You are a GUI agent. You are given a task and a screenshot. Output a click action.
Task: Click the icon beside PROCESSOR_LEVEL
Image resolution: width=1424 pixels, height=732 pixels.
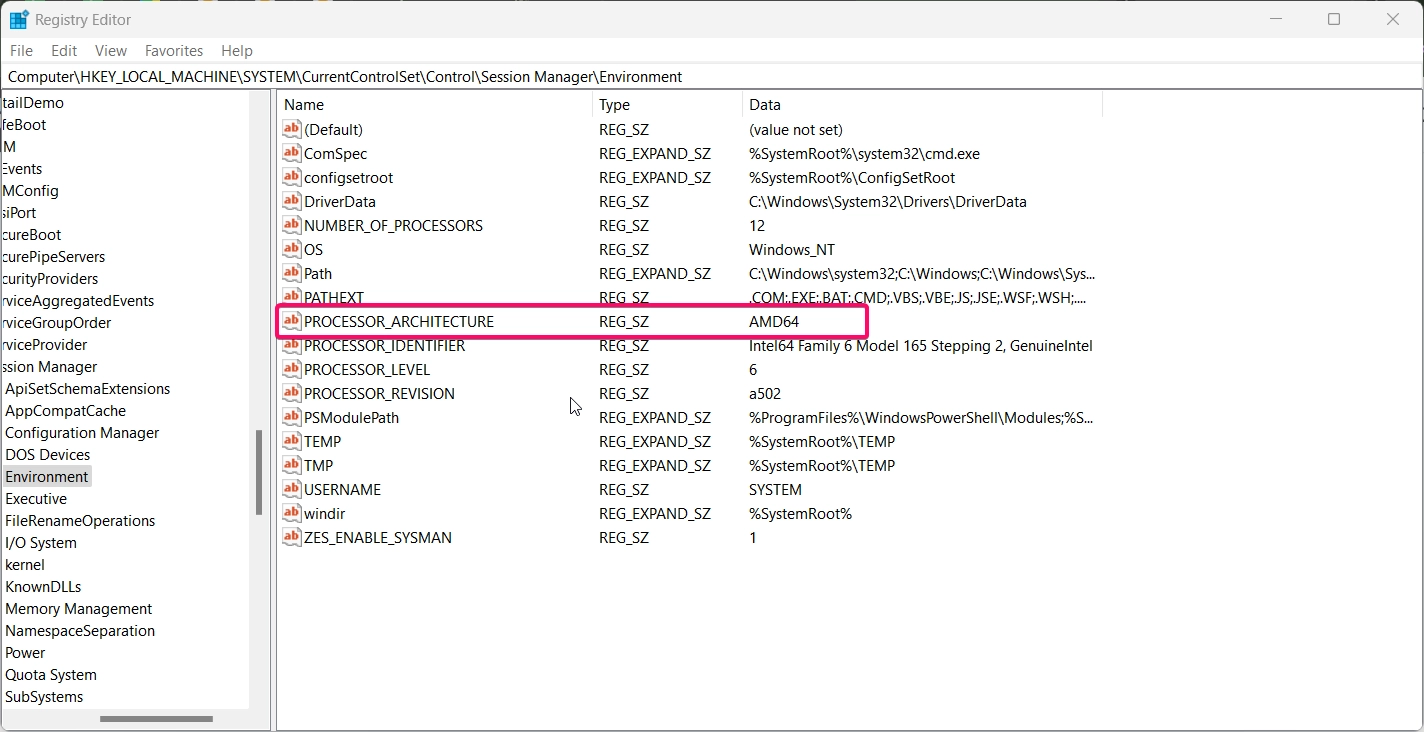point(291,369)
